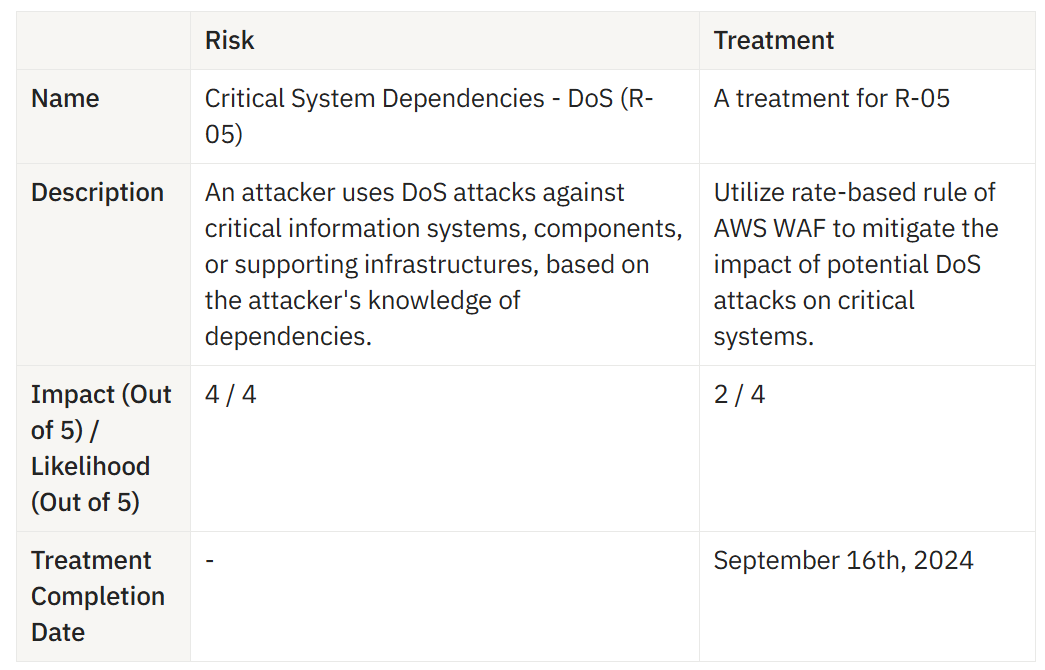Screen dimensions: 1045x670
Task: Select the "Name" row label
Action: click(x=65, y=99)
